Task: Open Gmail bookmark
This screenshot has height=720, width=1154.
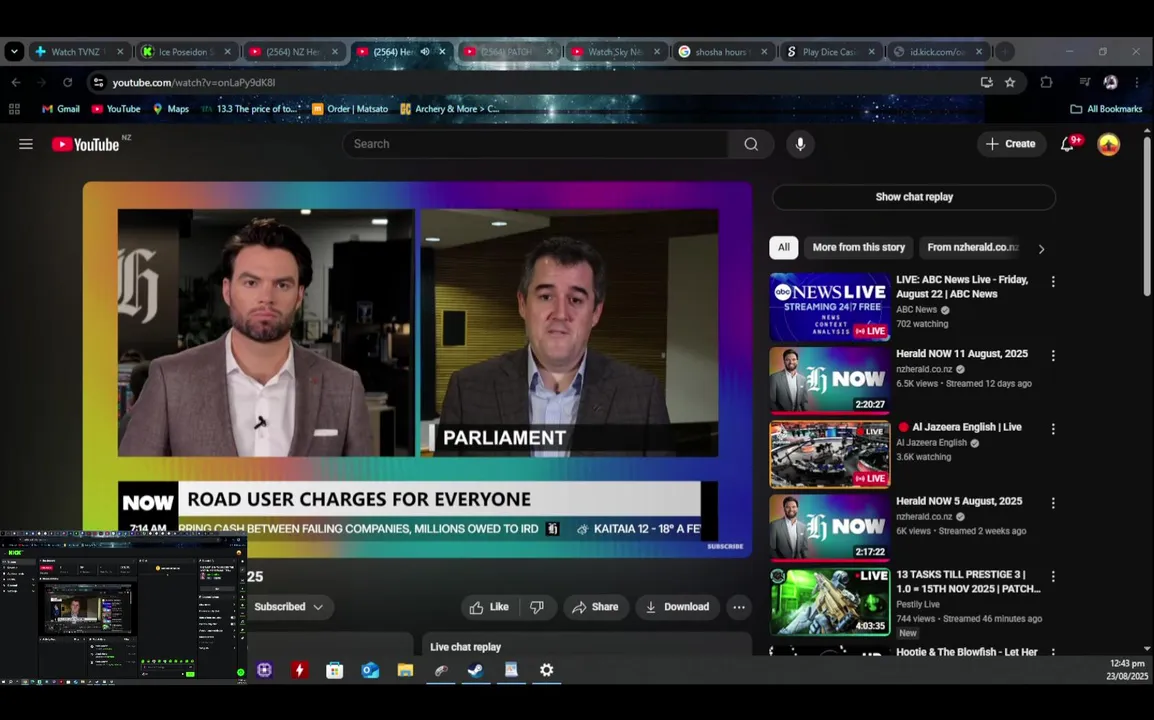Action: point(60,109)
